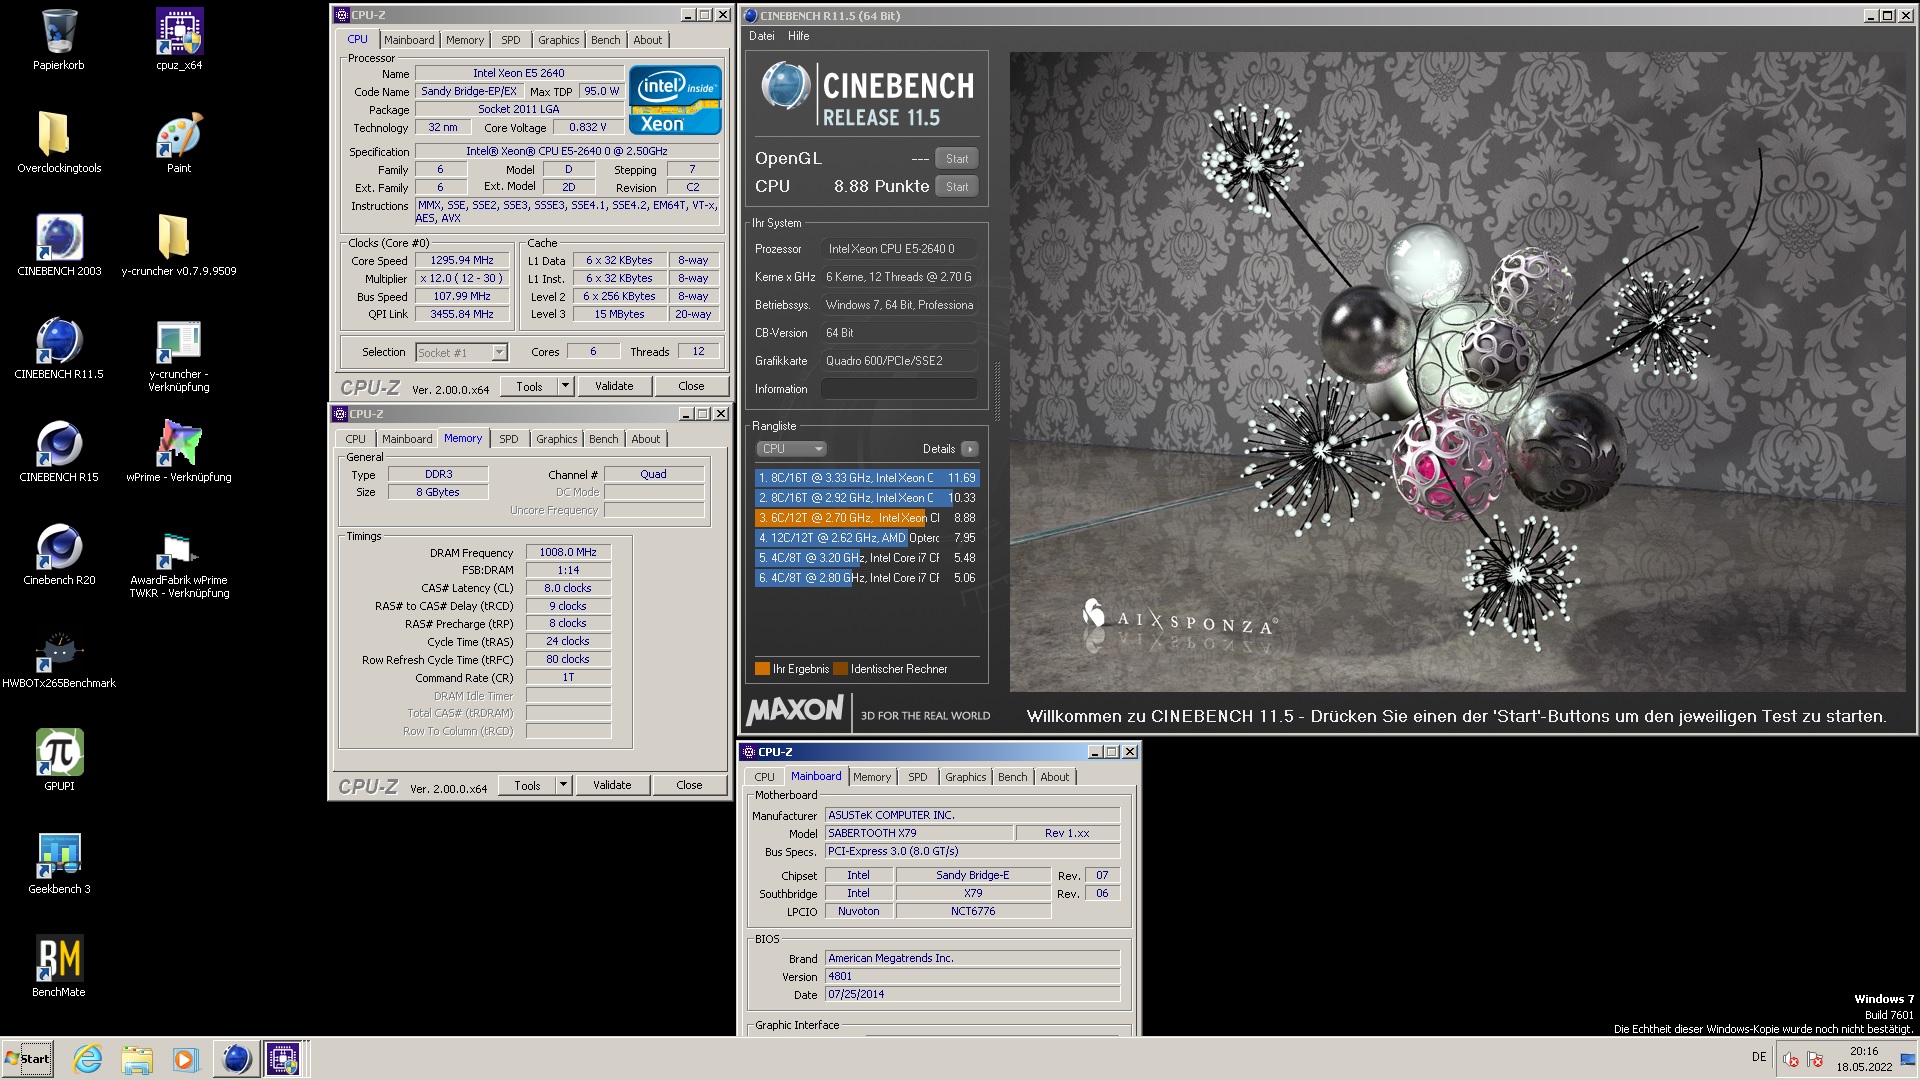Click the DRAM Frequency 1008.0 MHz value
Image resolution: width=1920 pixels, height=1080 pixels.
[x=568, y=552]
